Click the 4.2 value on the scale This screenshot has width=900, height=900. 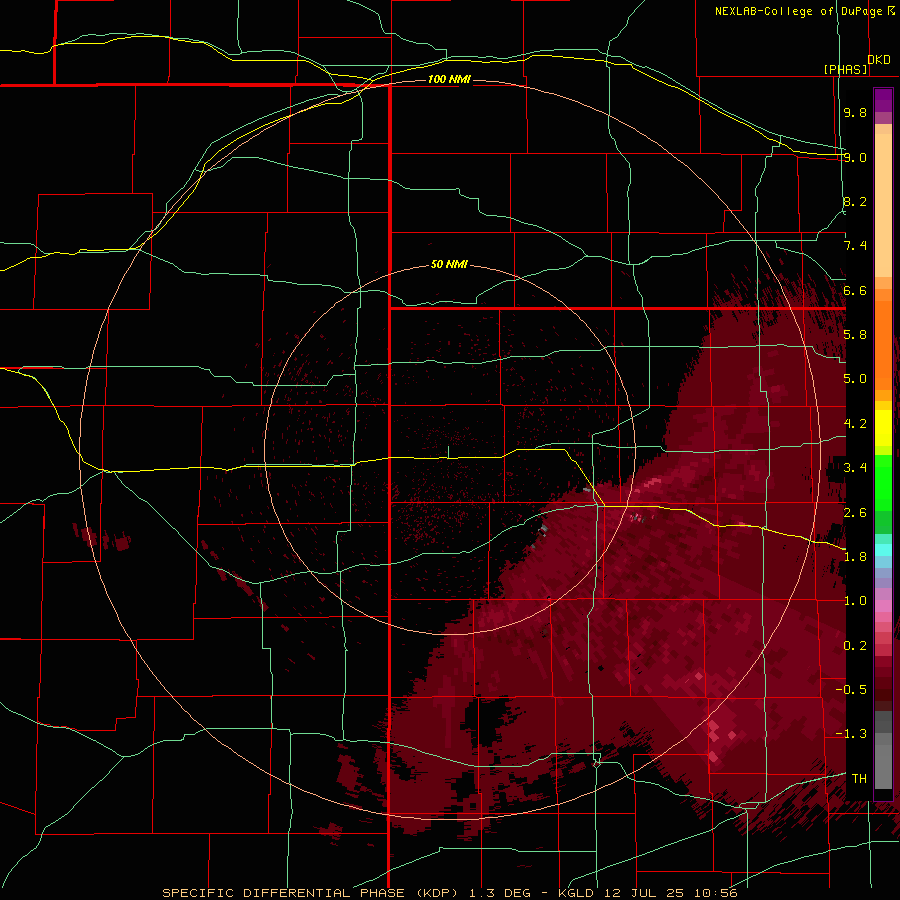[855, 424]
